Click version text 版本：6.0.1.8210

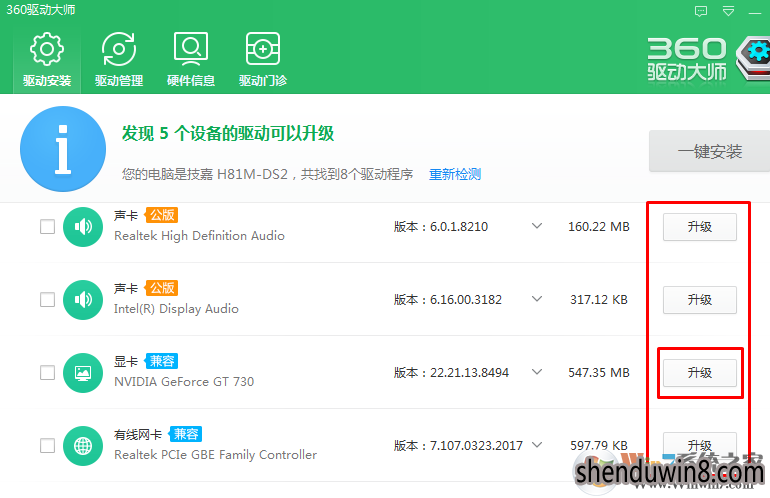[x=441, y=227]
